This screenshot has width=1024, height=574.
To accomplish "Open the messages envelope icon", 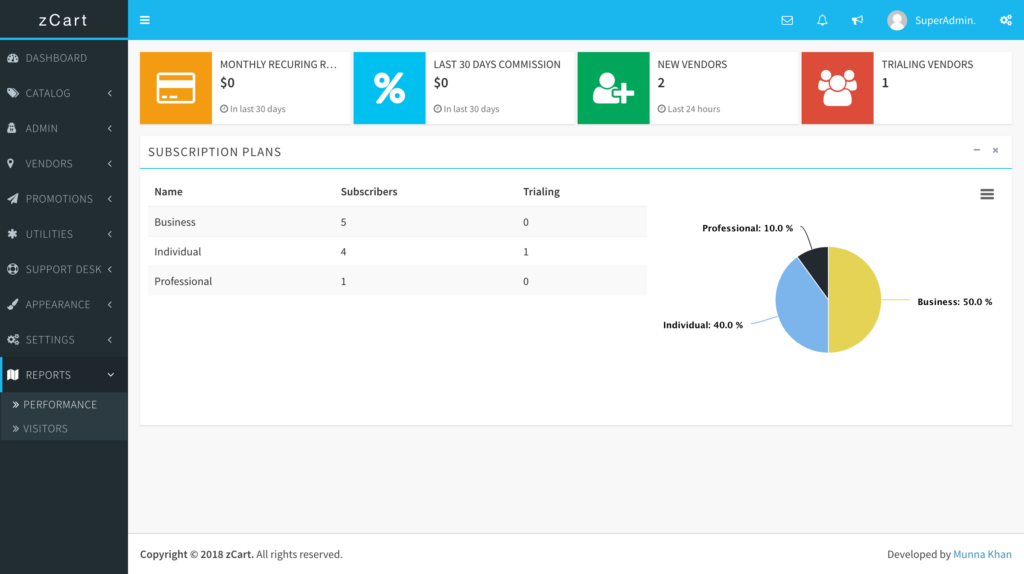I will (x=787, y=20).
